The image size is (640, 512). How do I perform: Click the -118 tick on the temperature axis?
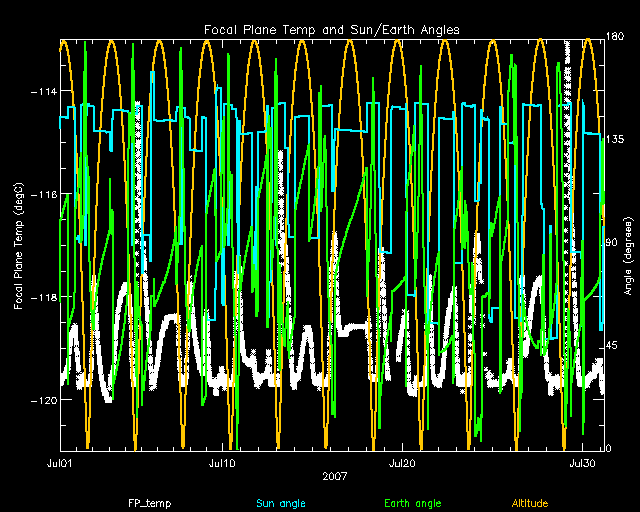(42, 297)
